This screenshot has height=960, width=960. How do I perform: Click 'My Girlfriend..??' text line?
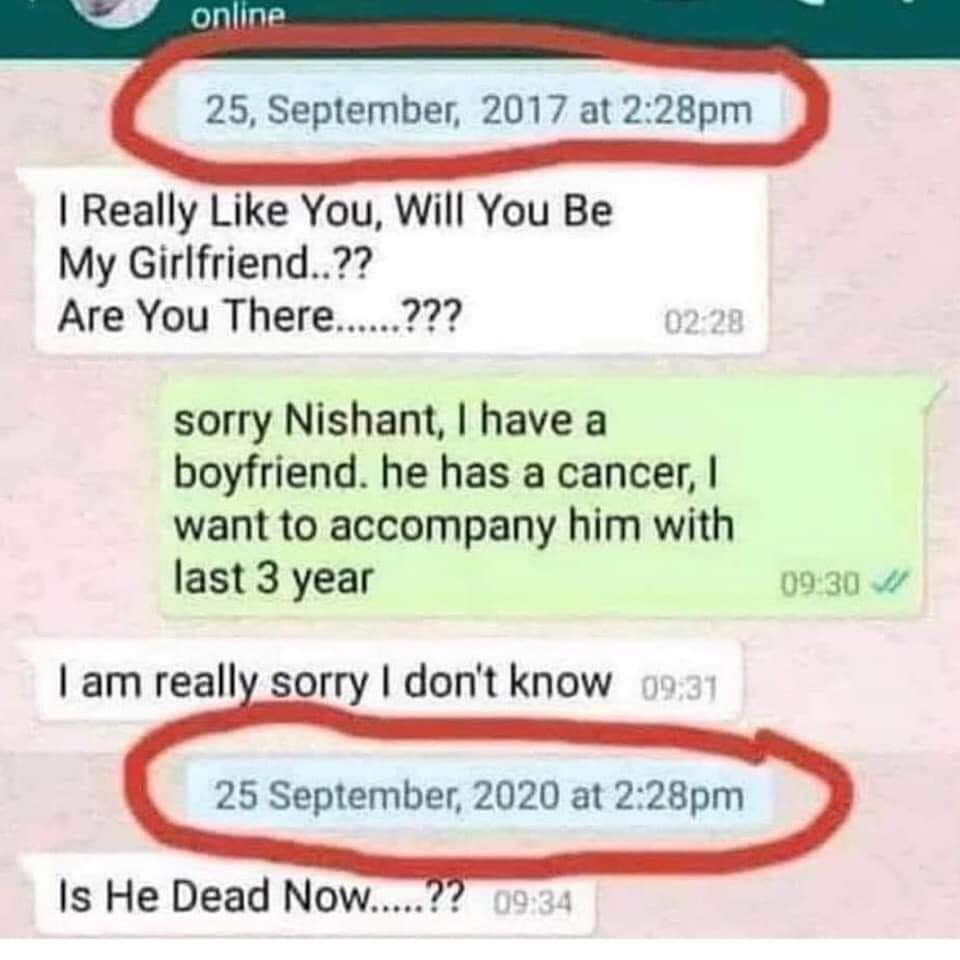[214, 264]
